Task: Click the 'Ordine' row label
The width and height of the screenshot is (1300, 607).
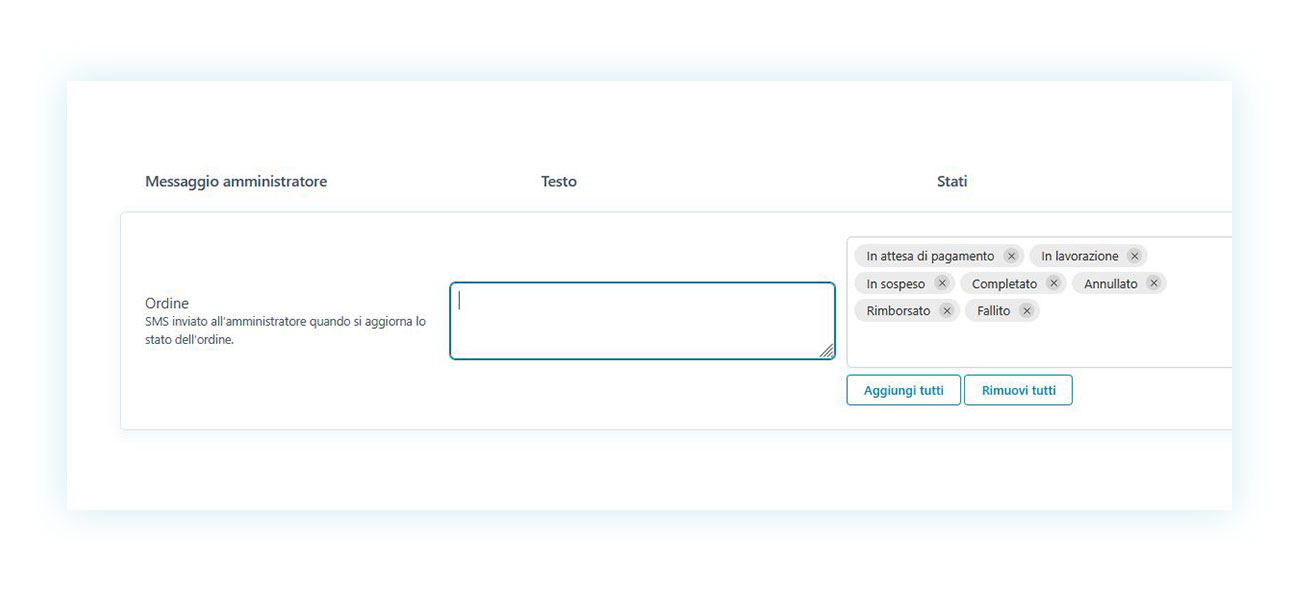Action: [x=167, y=303]
